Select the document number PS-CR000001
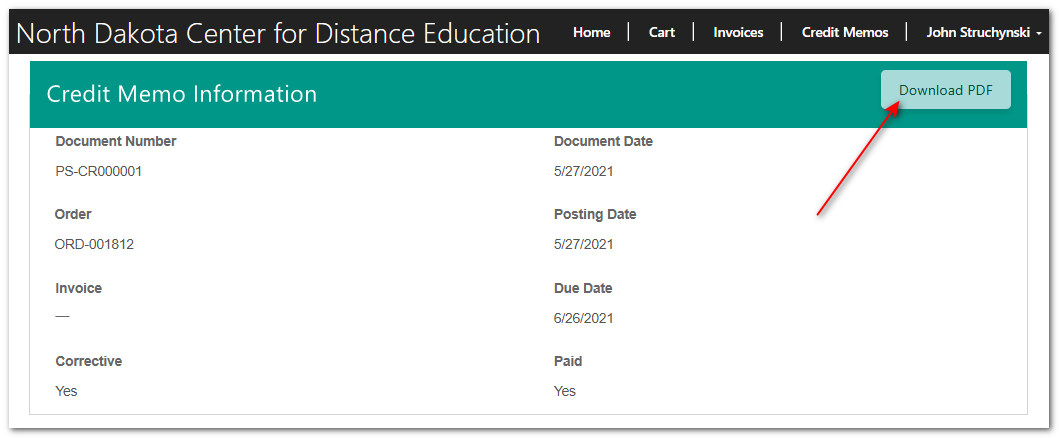 pyautogui.click(x=99, y=171)
